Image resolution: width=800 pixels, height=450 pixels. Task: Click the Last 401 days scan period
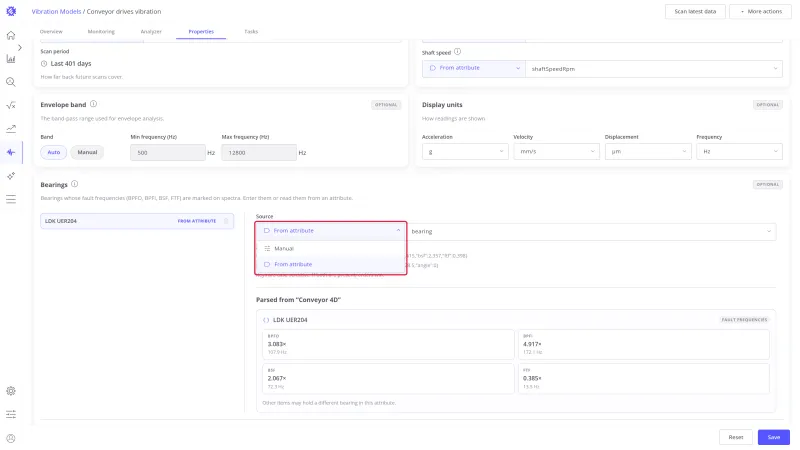coord(71,64)
